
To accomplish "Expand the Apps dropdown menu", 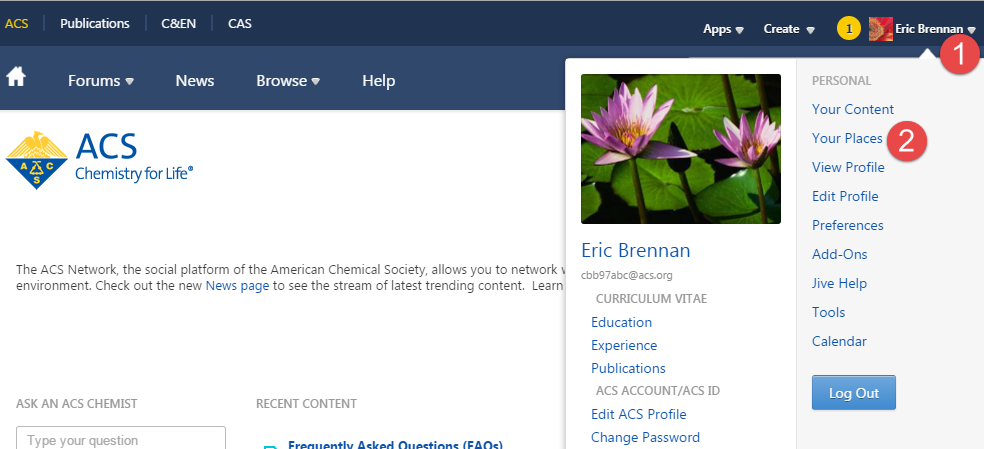I will [x=723, y=29].
